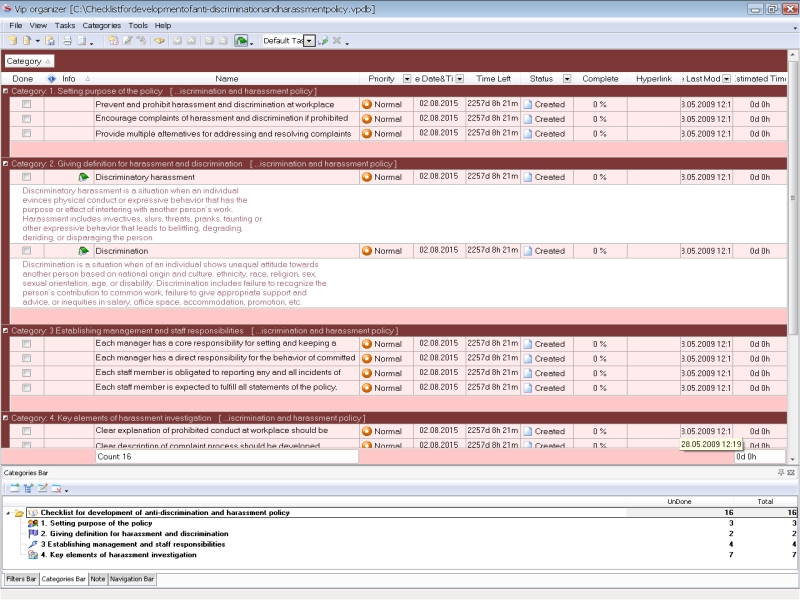Click the apply template icon beside Default Task
The image size is (800, 600).
323,41
